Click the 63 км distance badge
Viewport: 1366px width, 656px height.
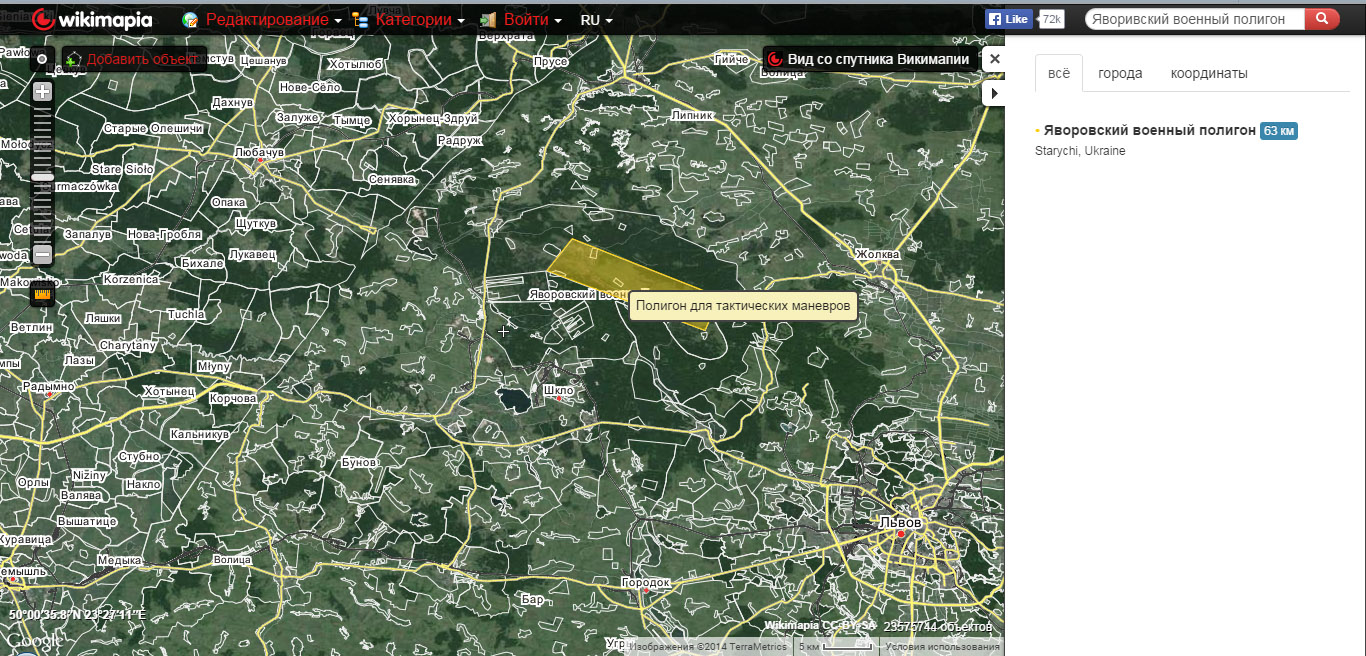pyautogui.click(x=1279, y=131)
